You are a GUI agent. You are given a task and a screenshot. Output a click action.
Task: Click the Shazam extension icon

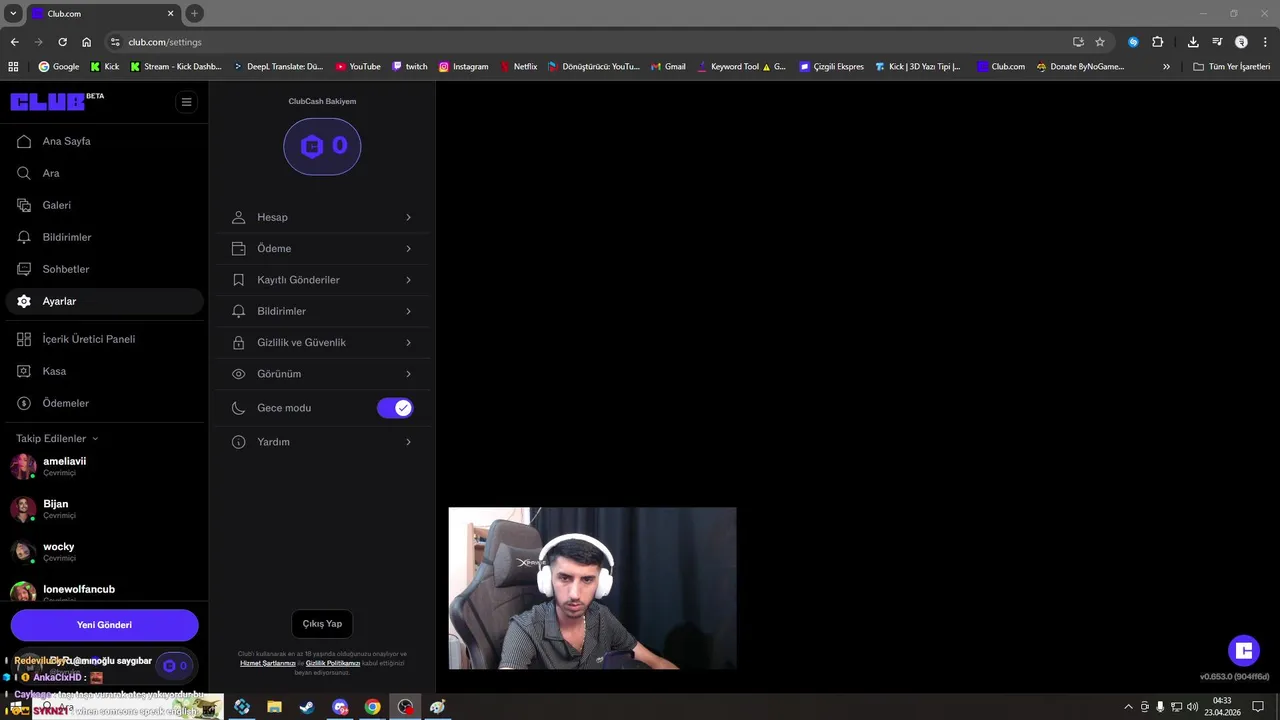point(1133,42)
